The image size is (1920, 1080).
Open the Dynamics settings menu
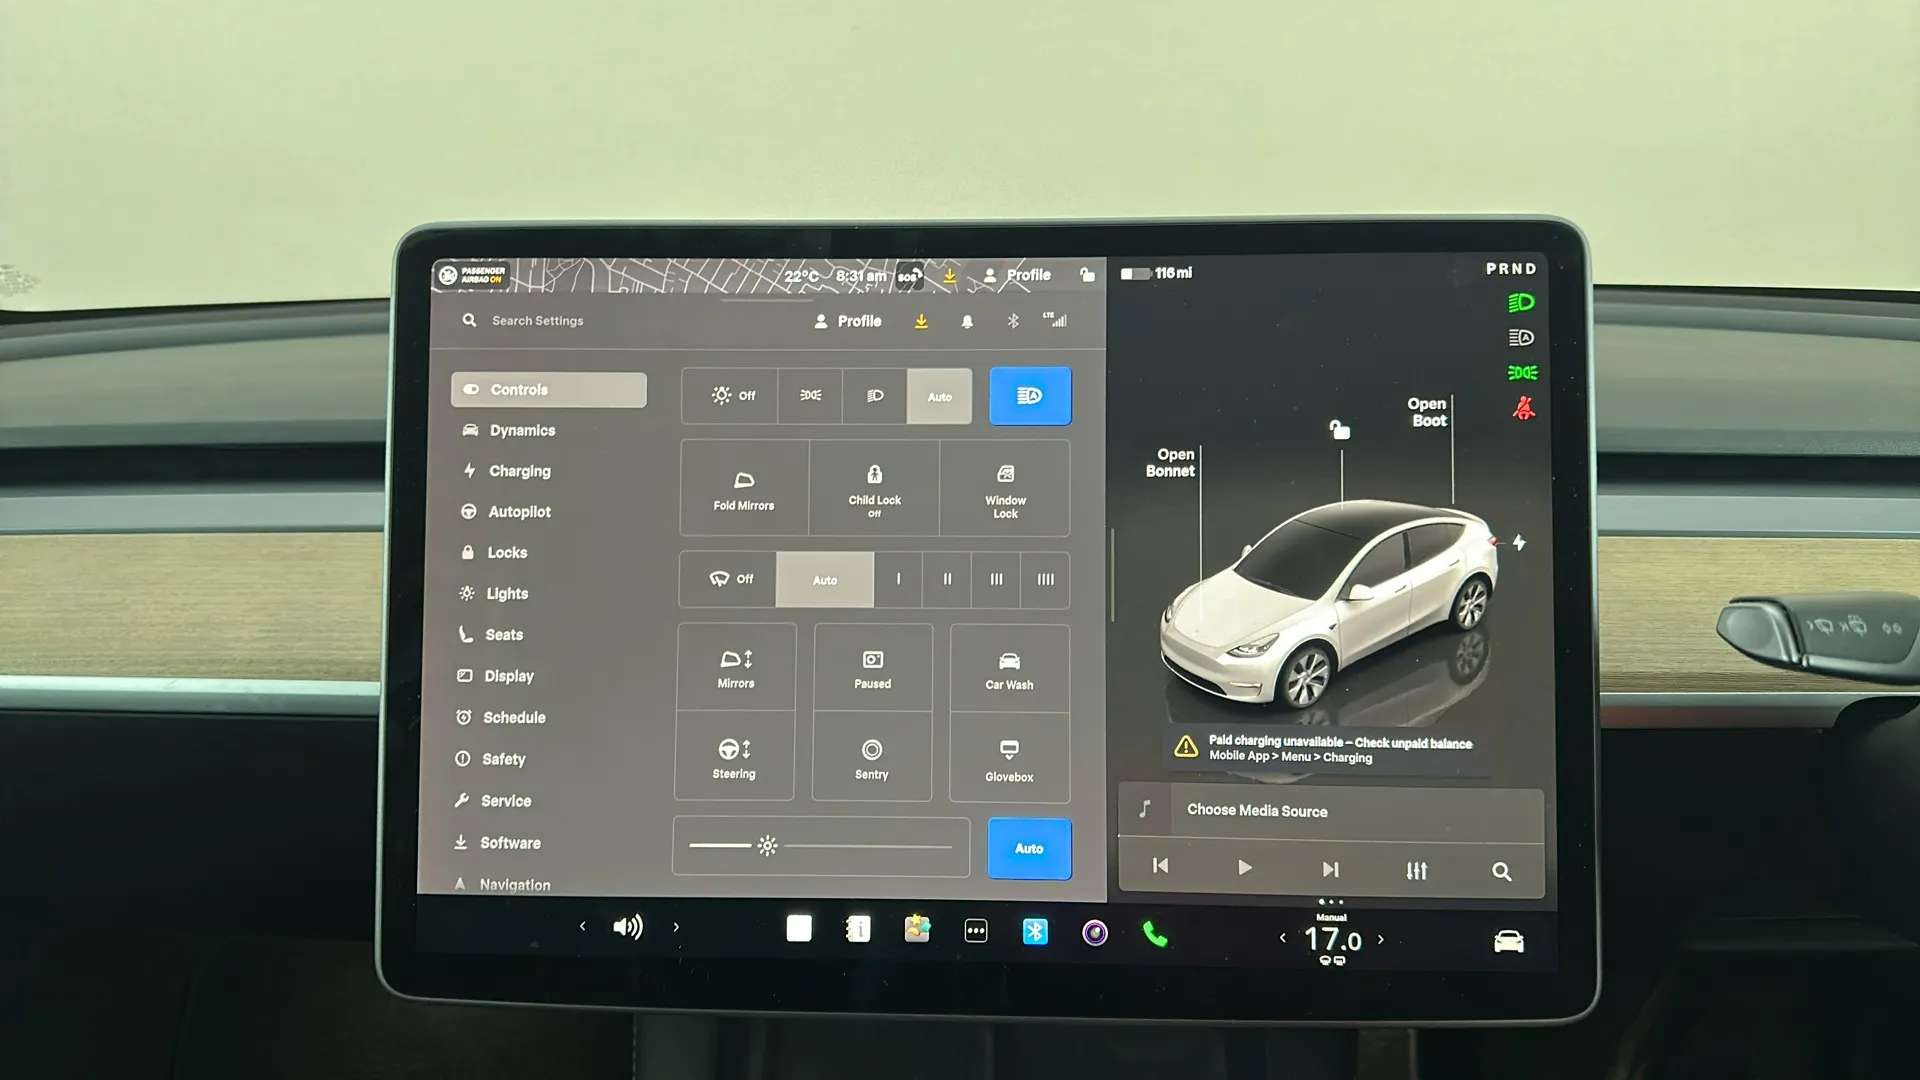(x=508, y=430)
